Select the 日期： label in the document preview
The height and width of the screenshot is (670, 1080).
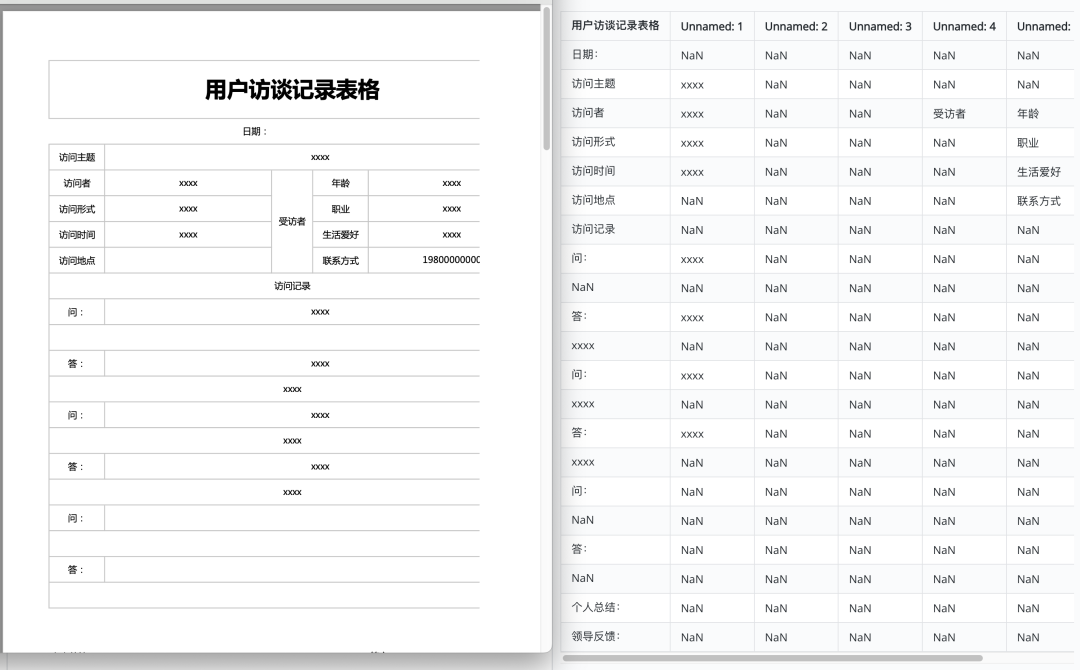point(255,132)
